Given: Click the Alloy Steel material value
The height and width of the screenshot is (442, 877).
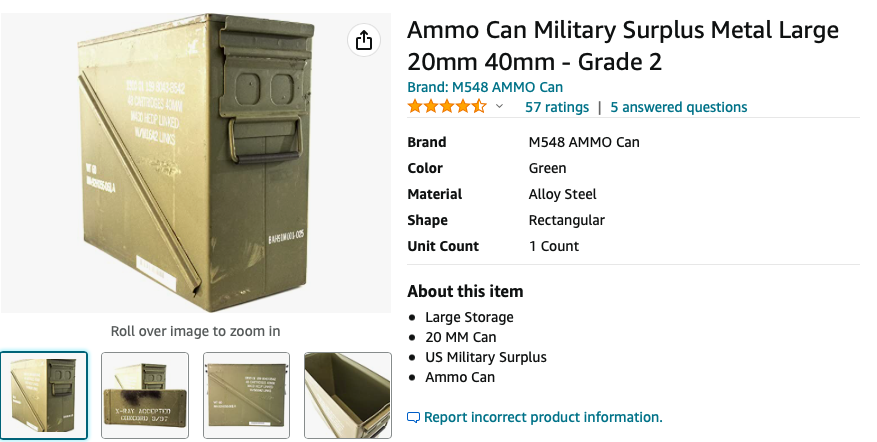Looking at the screenshot, I should [x=562, y=194].
